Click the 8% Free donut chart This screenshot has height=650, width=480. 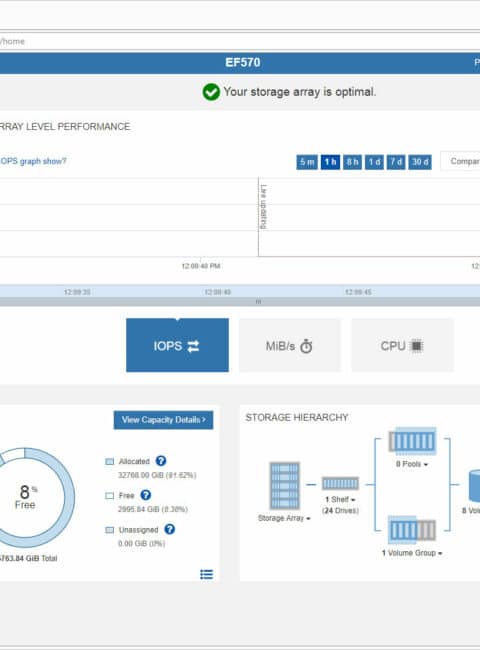tap(26, 497)
